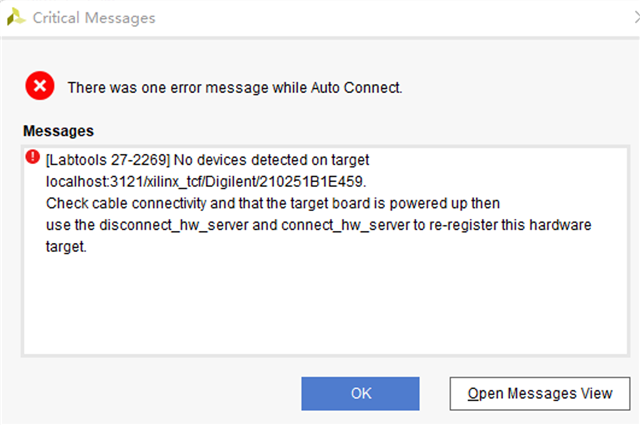
Task: Click empty title bar area right of title
Action: tap(400, 18)
